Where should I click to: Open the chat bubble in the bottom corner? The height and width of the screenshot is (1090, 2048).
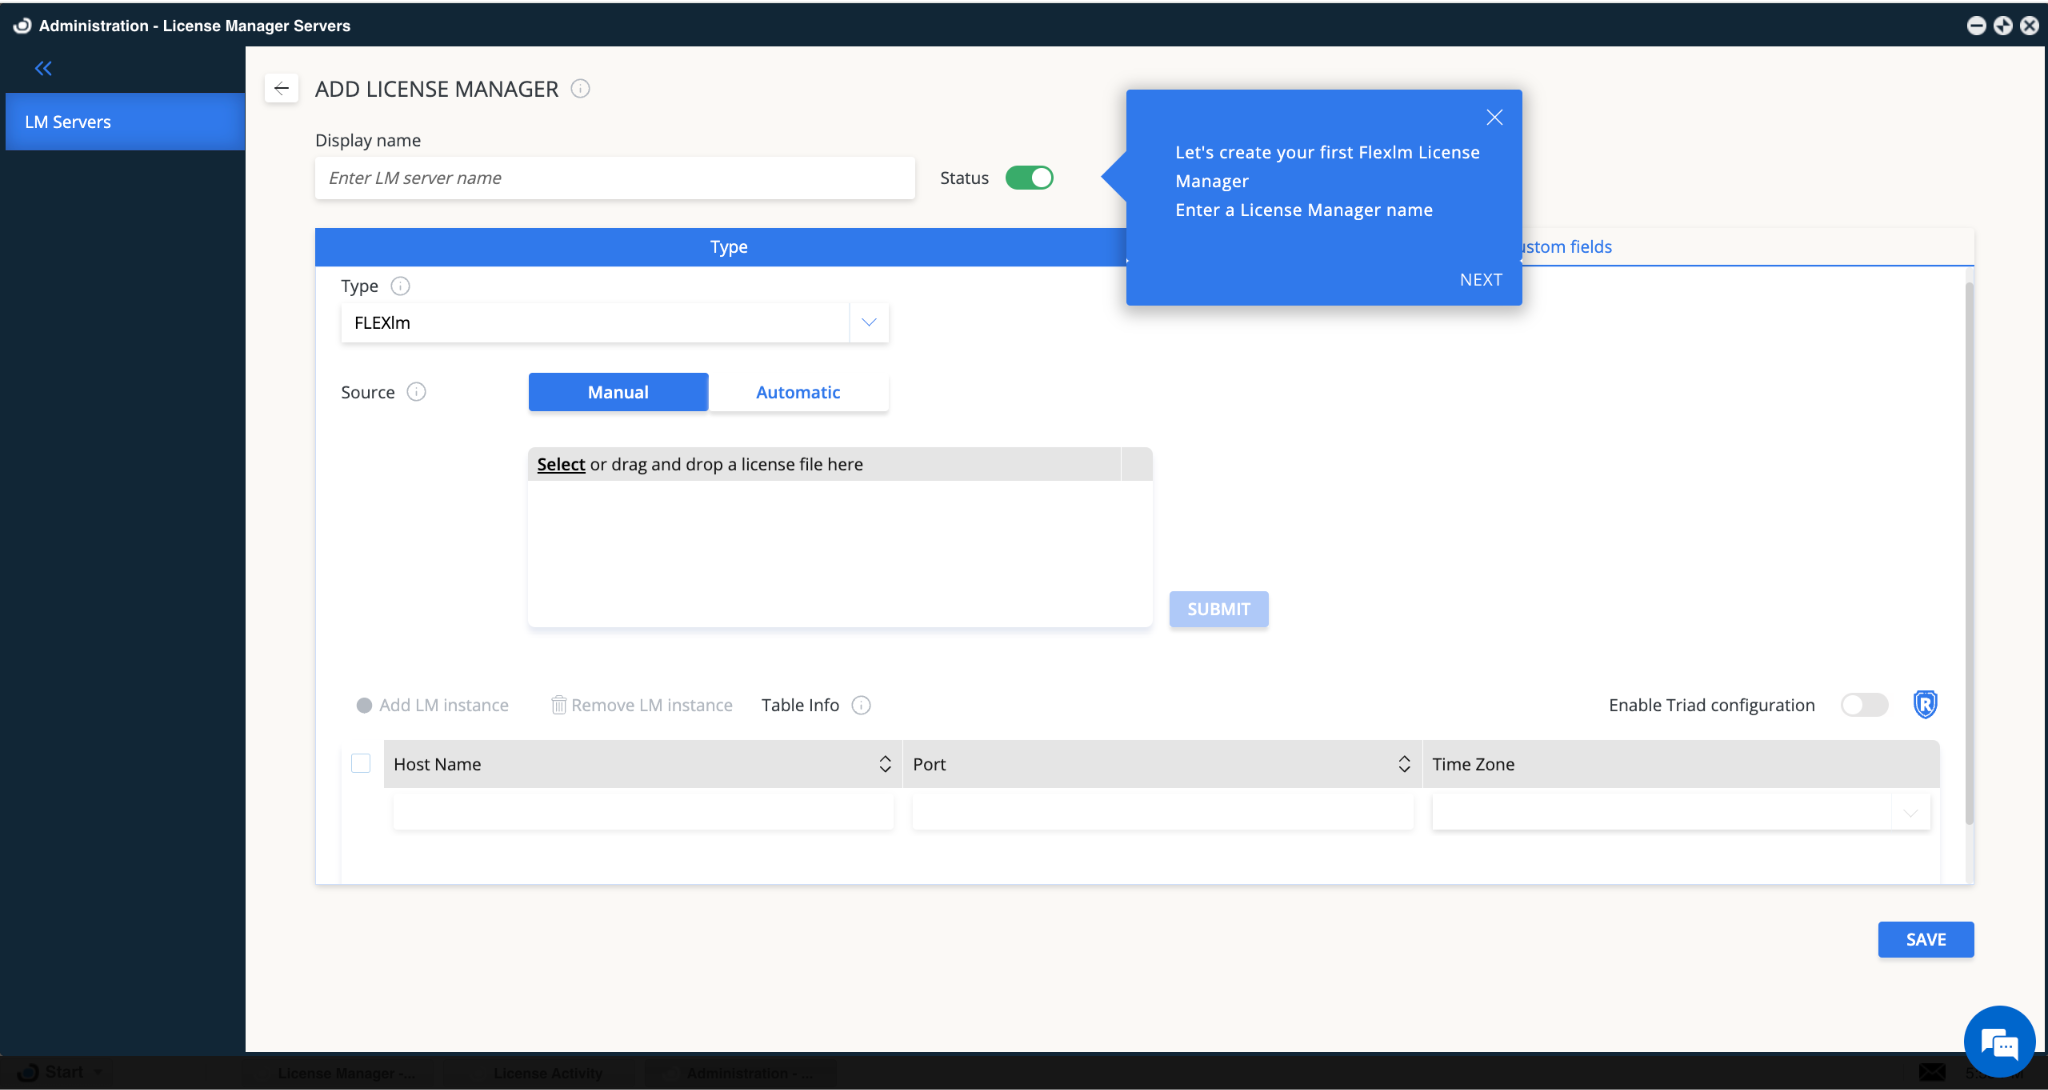click(1998, 1041)
